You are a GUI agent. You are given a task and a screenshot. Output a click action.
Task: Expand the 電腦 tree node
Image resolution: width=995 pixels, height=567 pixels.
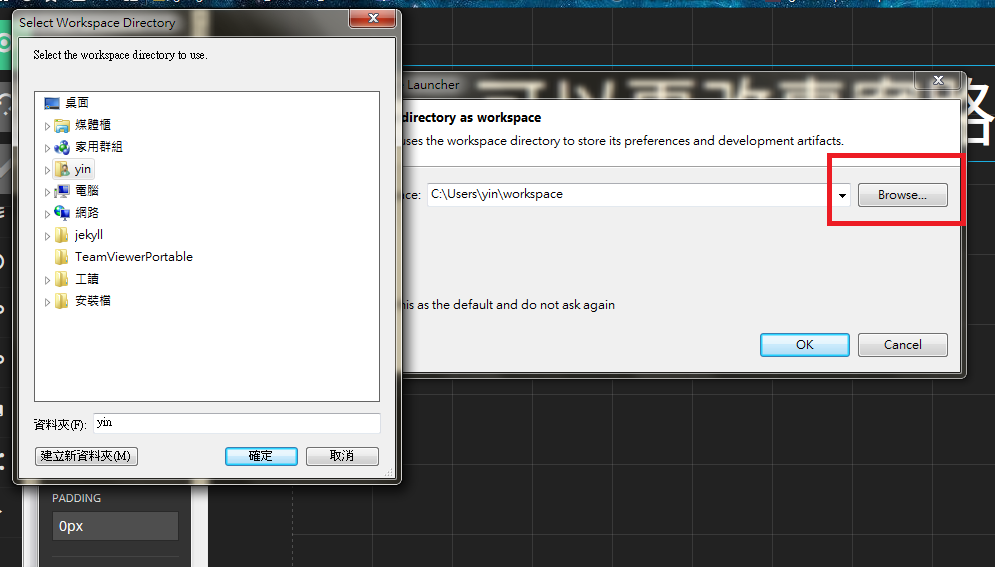click(x=47, y=192)
